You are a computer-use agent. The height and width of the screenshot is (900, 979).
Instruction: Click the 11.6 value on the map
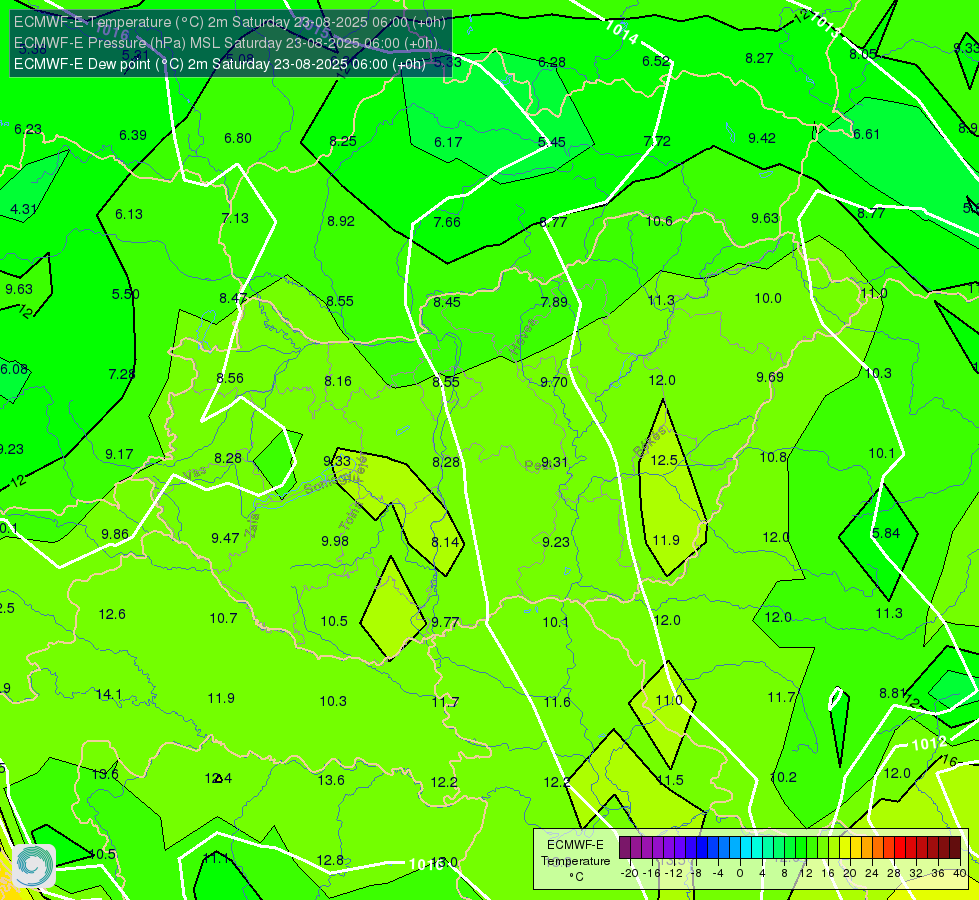557,702
